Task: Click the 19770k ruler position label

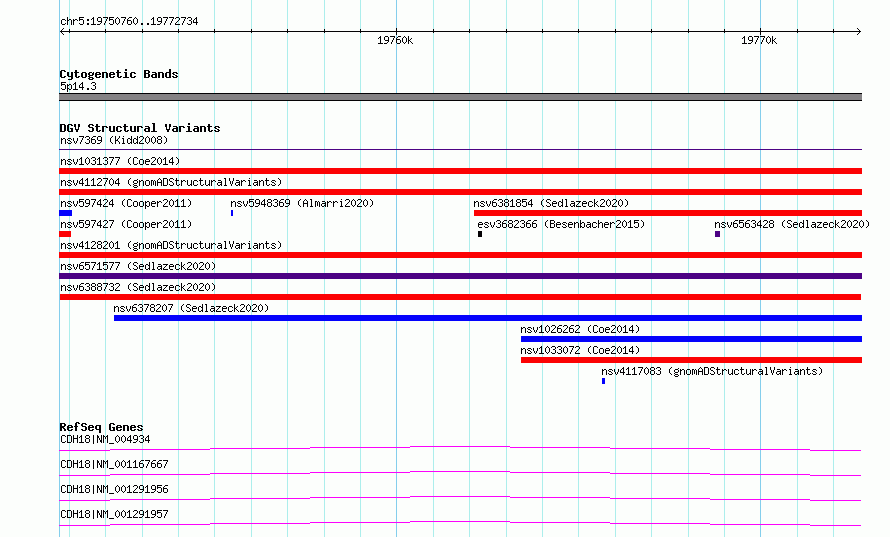Action: tap(759, 40)
